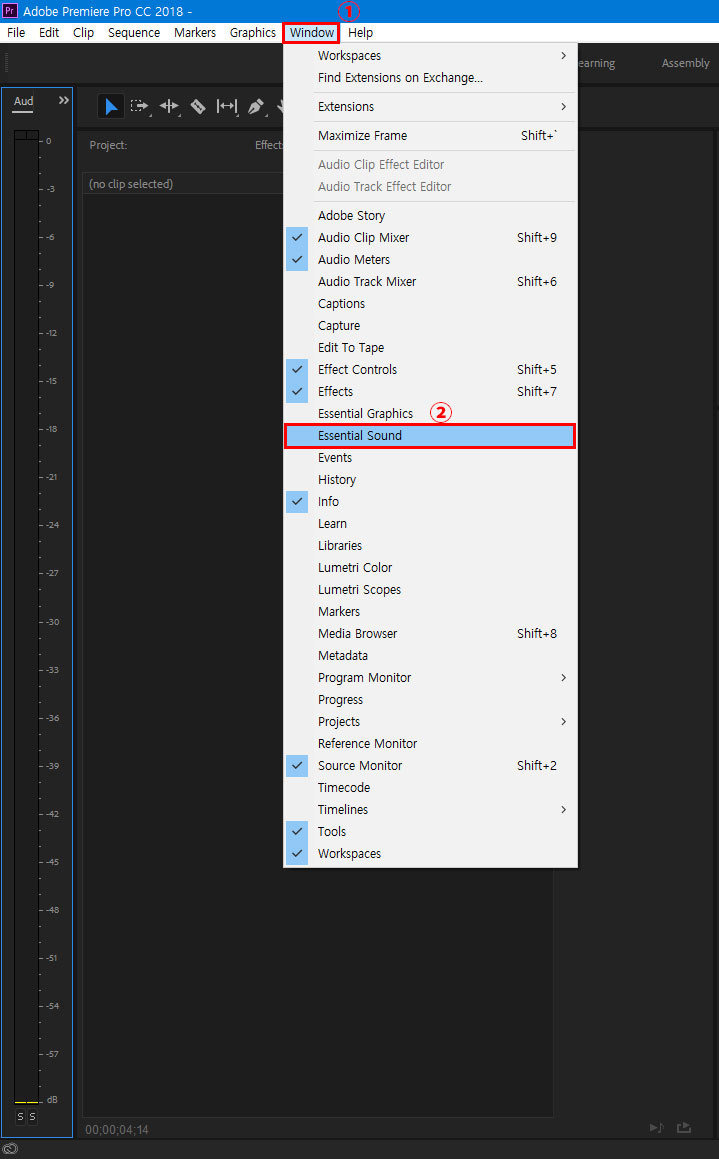Screen dimensions: 719x1159
Task: Select the Track Select Forward tool
Action: (x=139, y=106)
